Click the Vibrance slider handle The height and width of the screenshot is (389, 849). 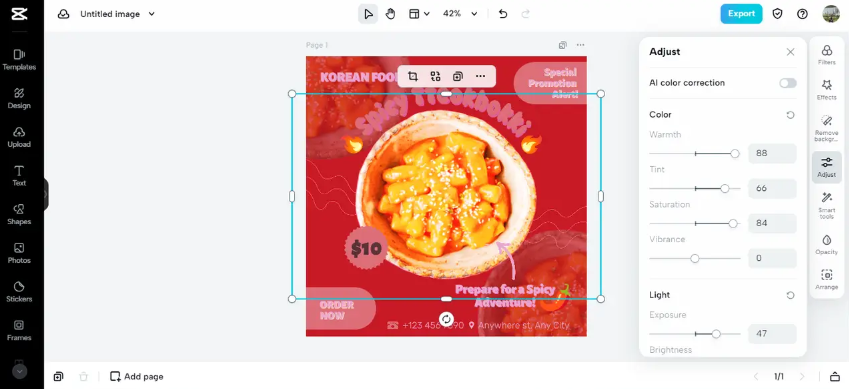pos(694,258)
